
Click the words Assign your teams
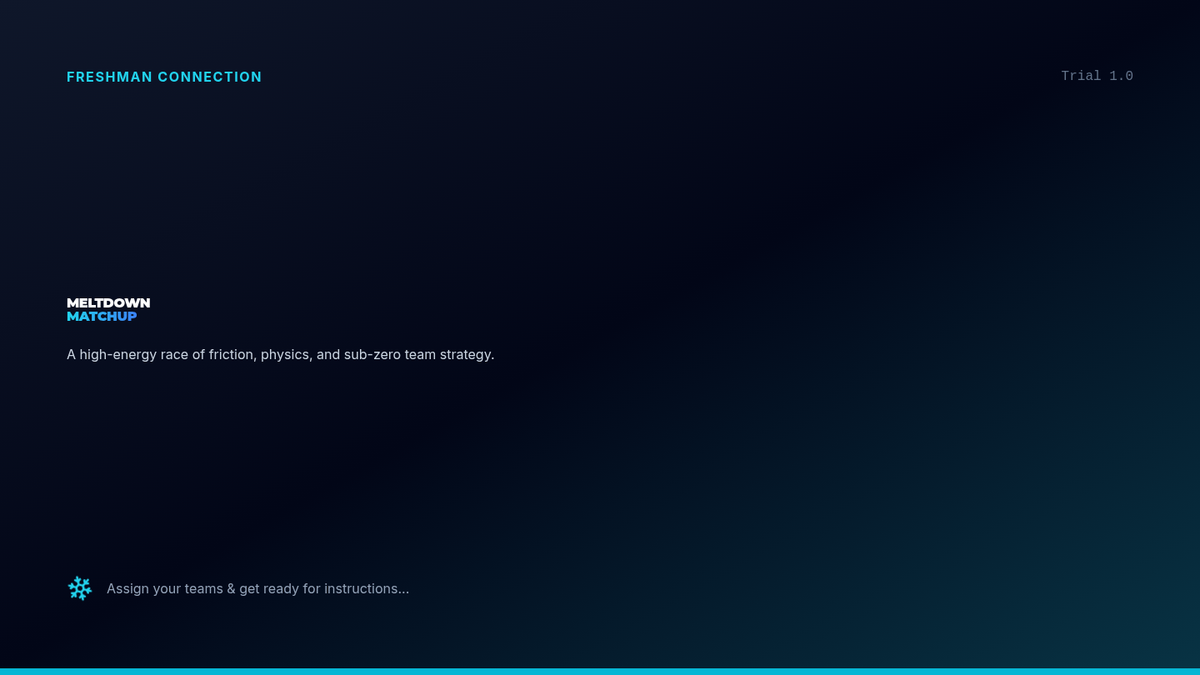point(165,588)
